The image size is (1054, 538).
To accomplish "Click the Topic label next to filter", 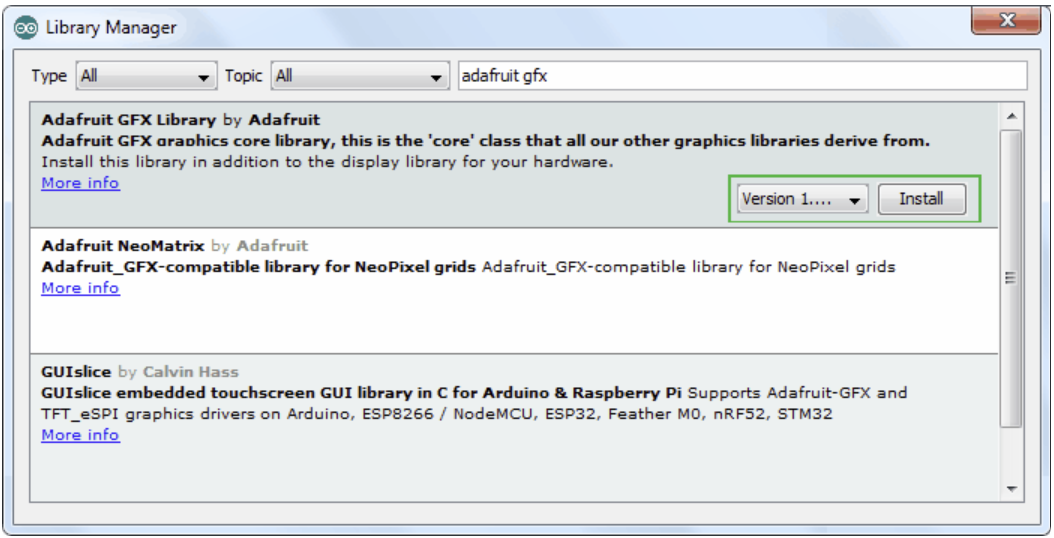I will click(x=243, y=76).
